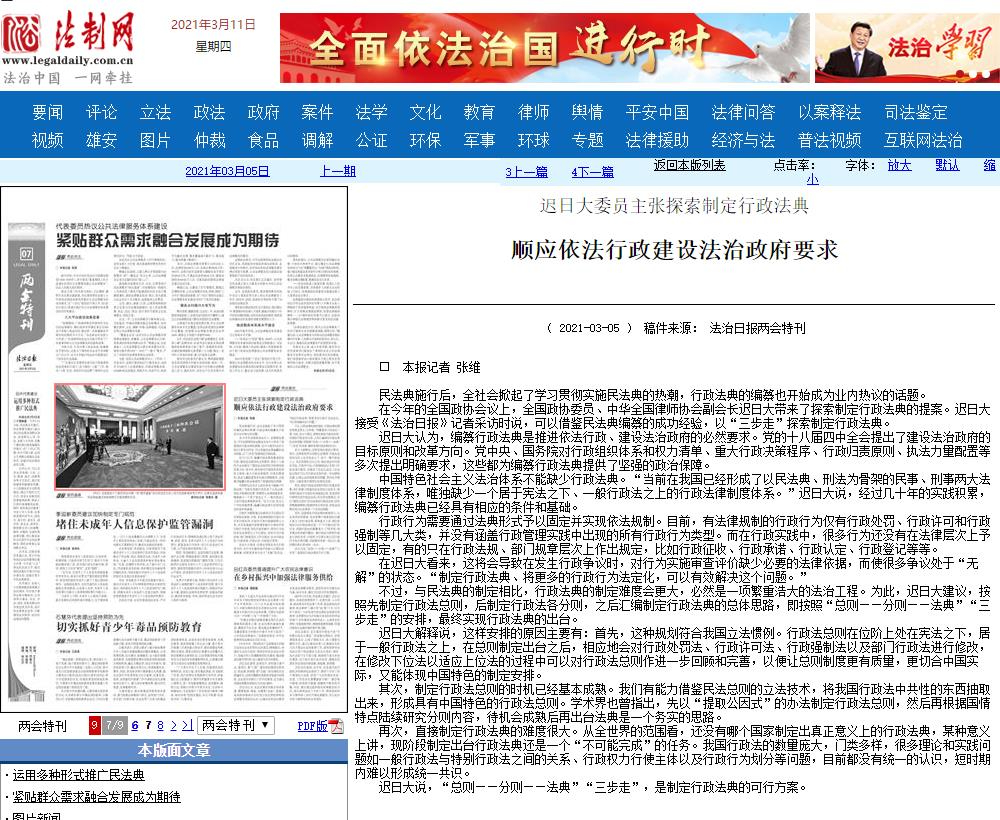Open the 案件 nav item

click(317, 112)
